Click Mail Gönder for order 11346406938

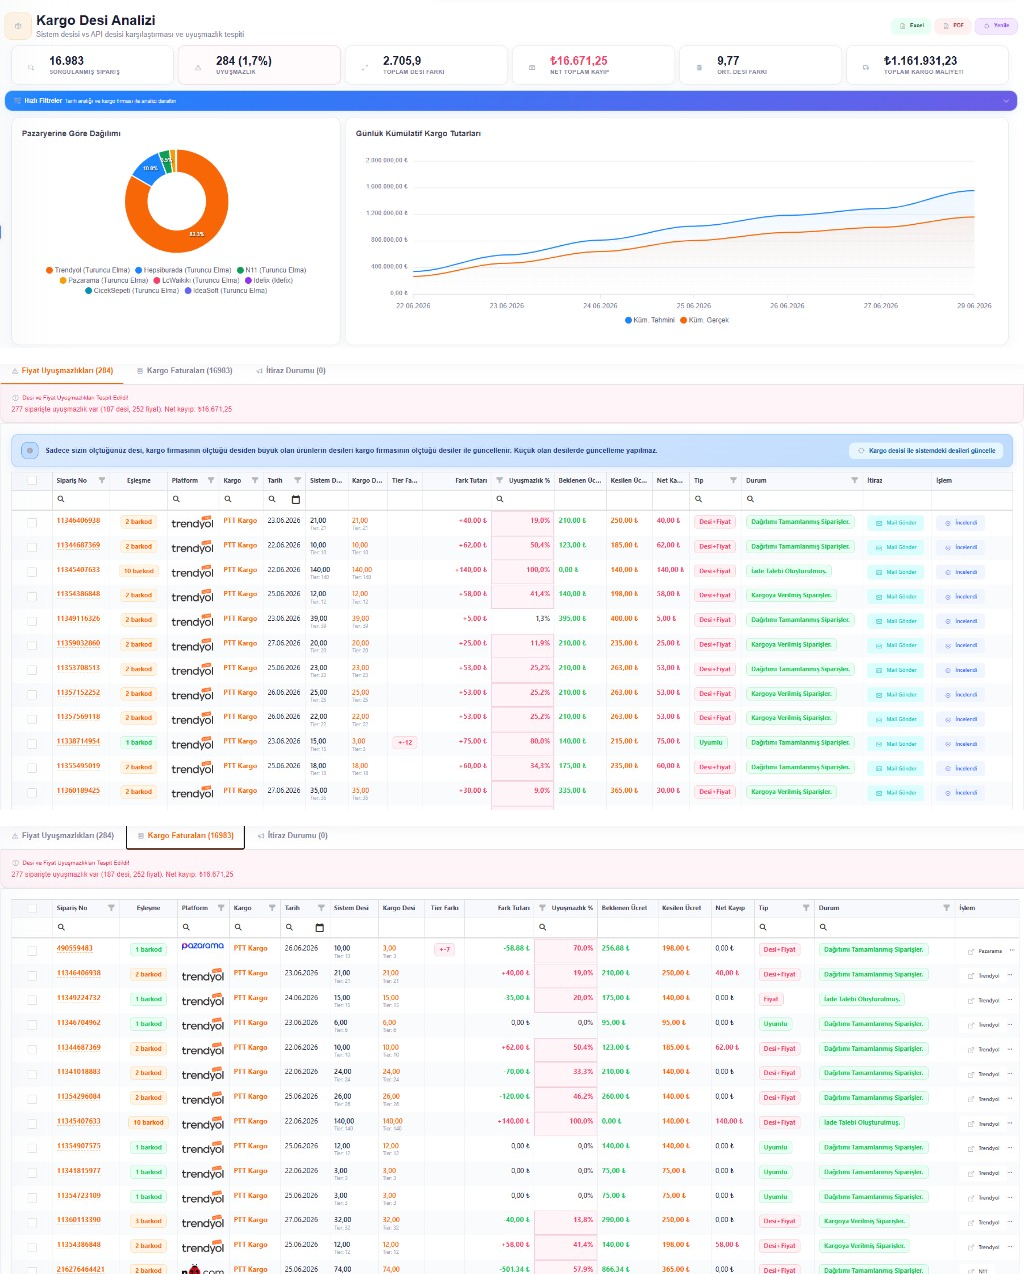(x=896, y=523)
